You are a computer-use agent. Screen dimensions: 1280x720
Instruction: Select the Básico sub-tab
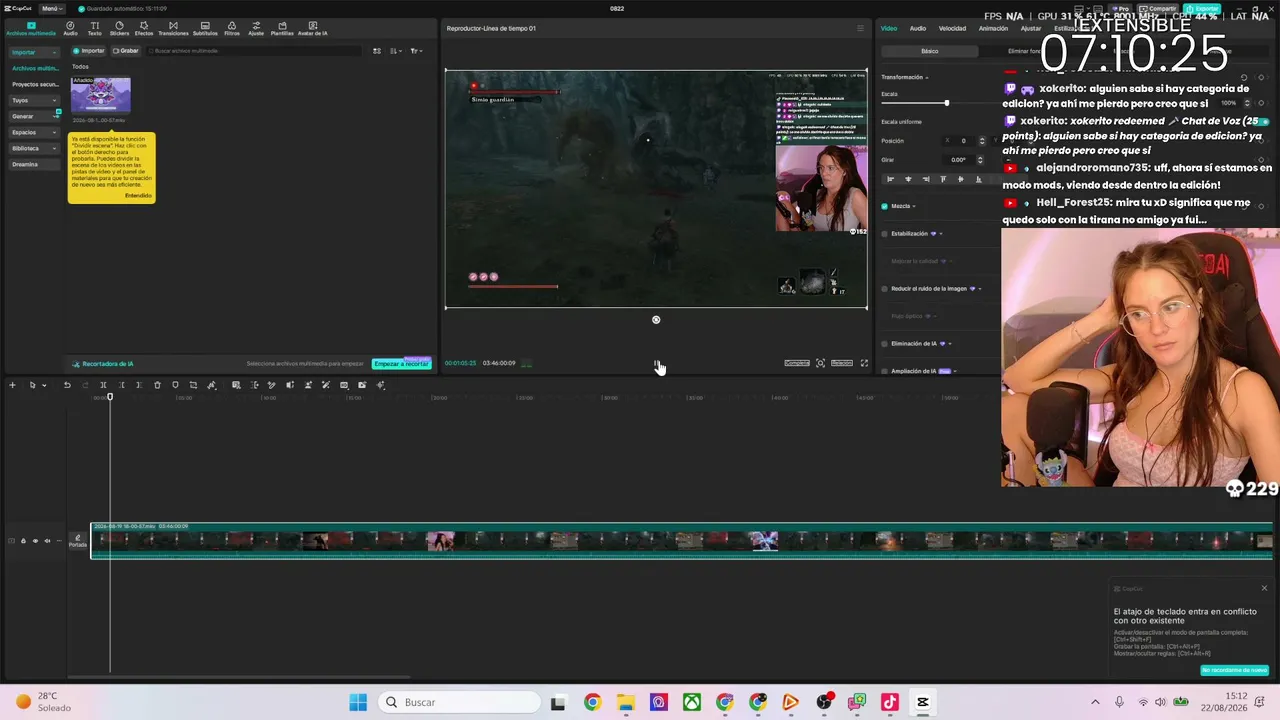pyautogui.click(x=930, y=51)
